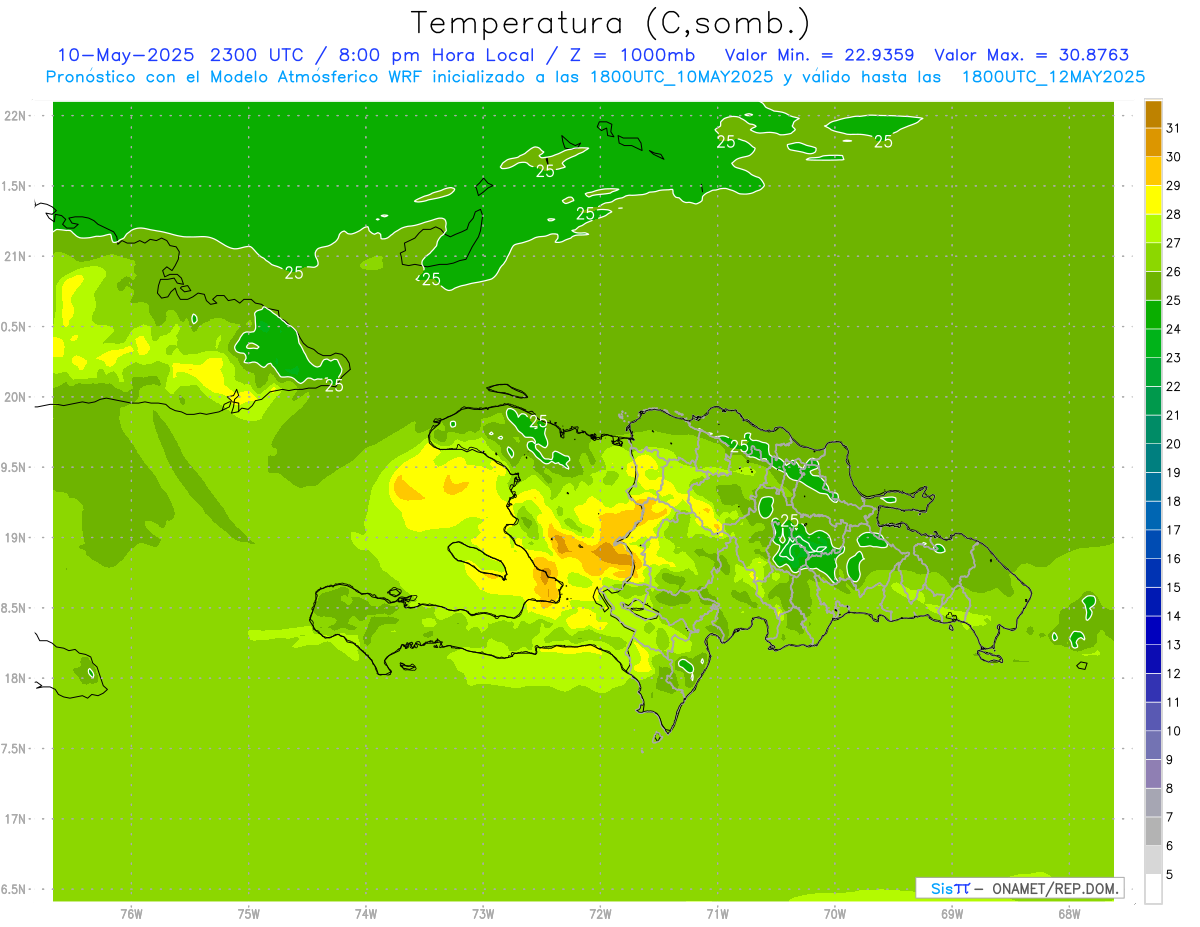Click the colorbar value '15'

(1173, 588)
